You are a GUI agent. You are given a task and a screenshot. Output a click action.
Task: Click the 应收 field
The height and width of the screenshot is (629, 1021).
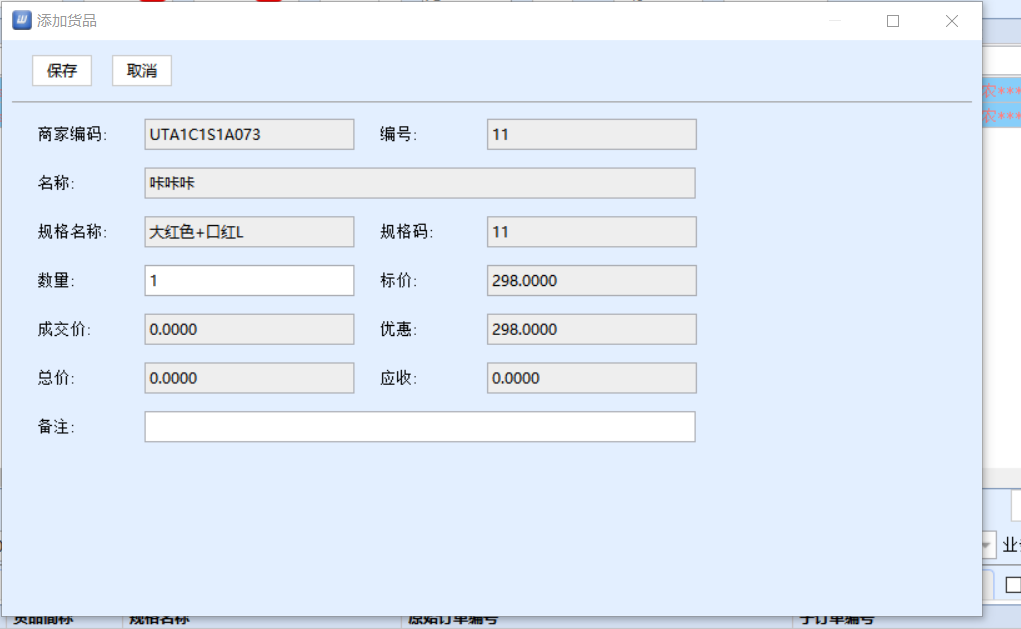click(591, 378)
